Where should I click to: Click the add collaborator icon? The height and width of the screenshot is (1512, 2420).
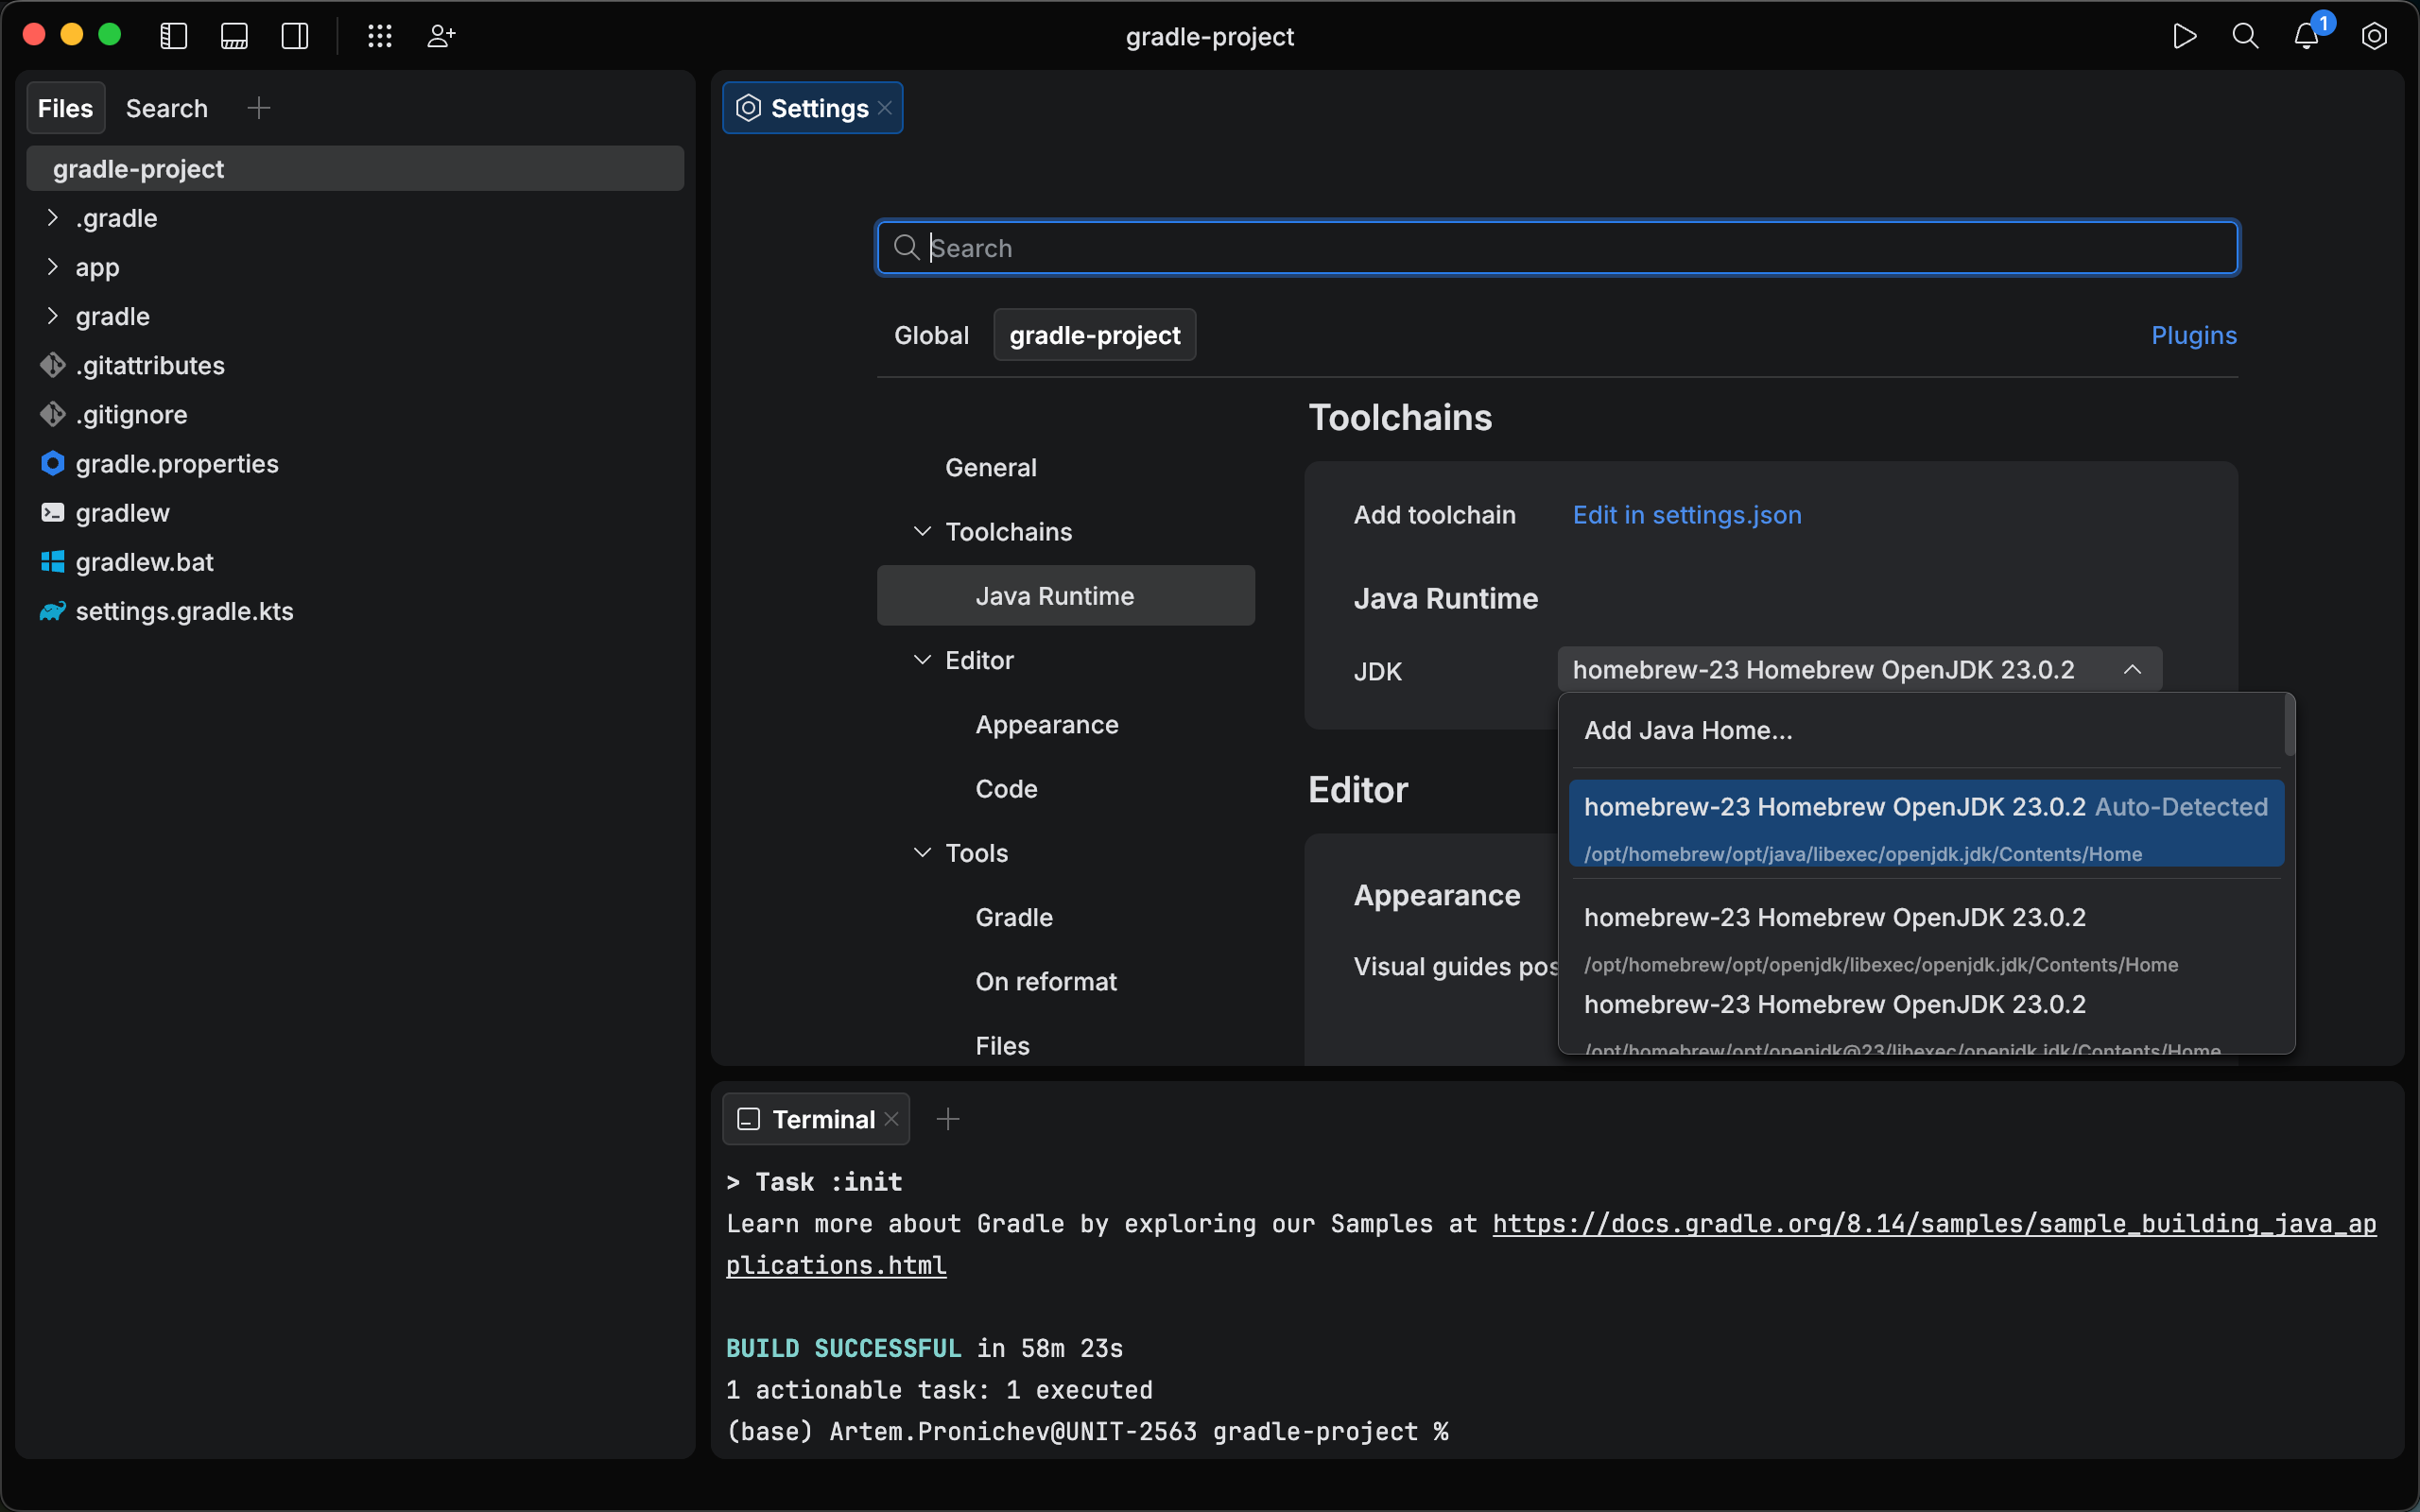[442, 36]
